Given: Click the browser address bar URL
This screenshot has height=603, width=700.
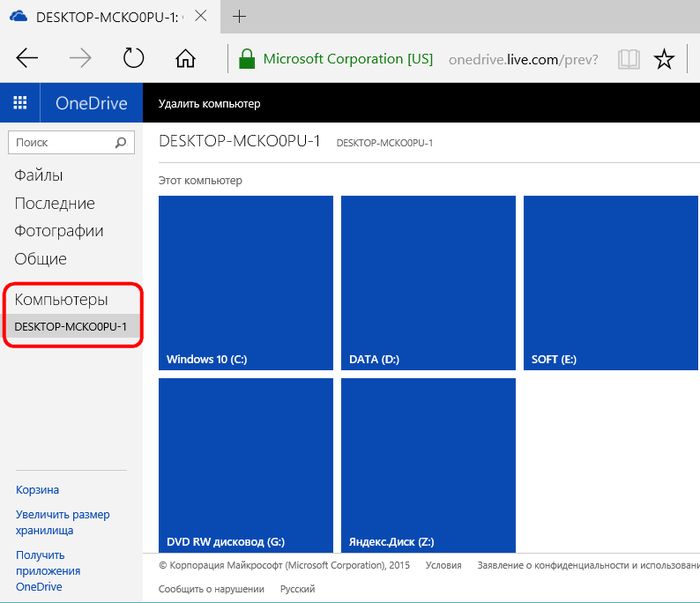Looking at the screenshot, I should (x=524, y=59).
